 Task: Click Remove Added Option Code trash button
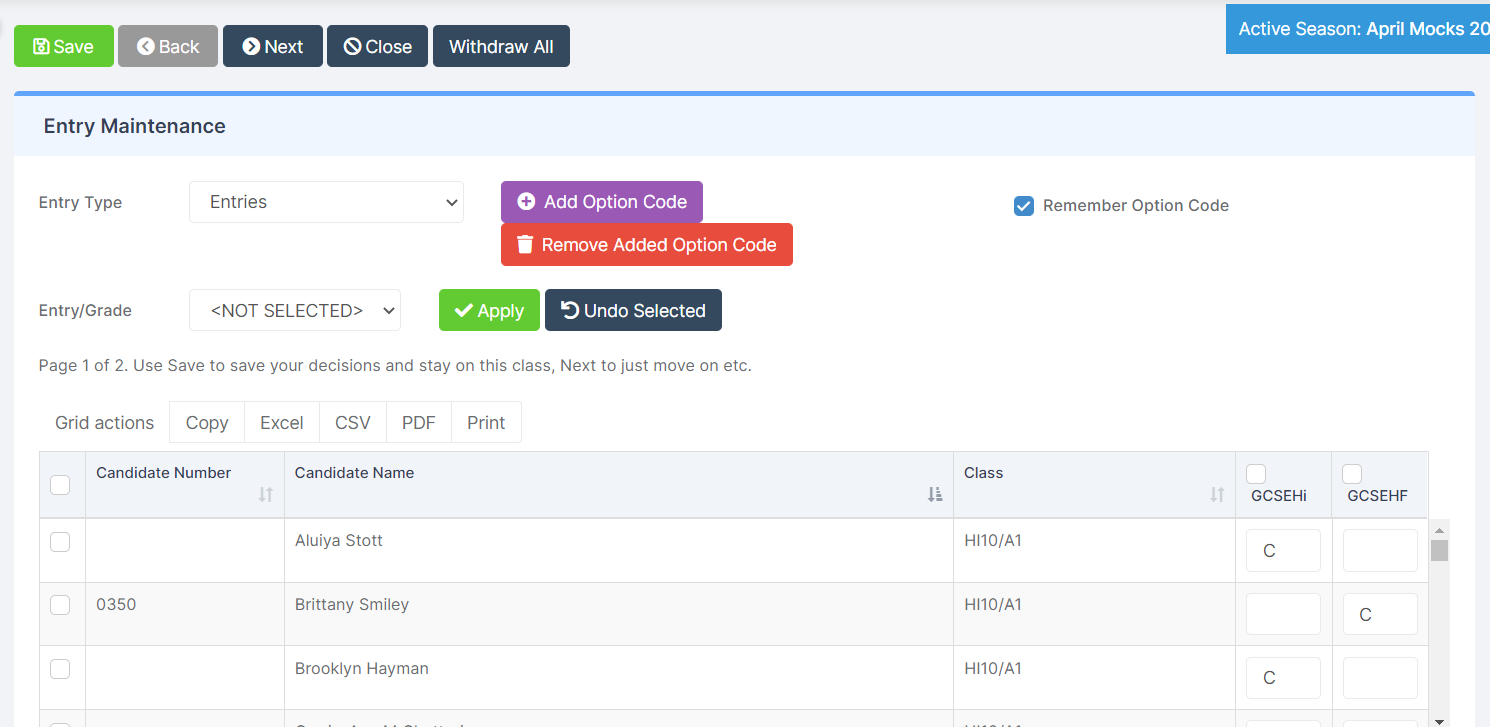click(646, 245)
